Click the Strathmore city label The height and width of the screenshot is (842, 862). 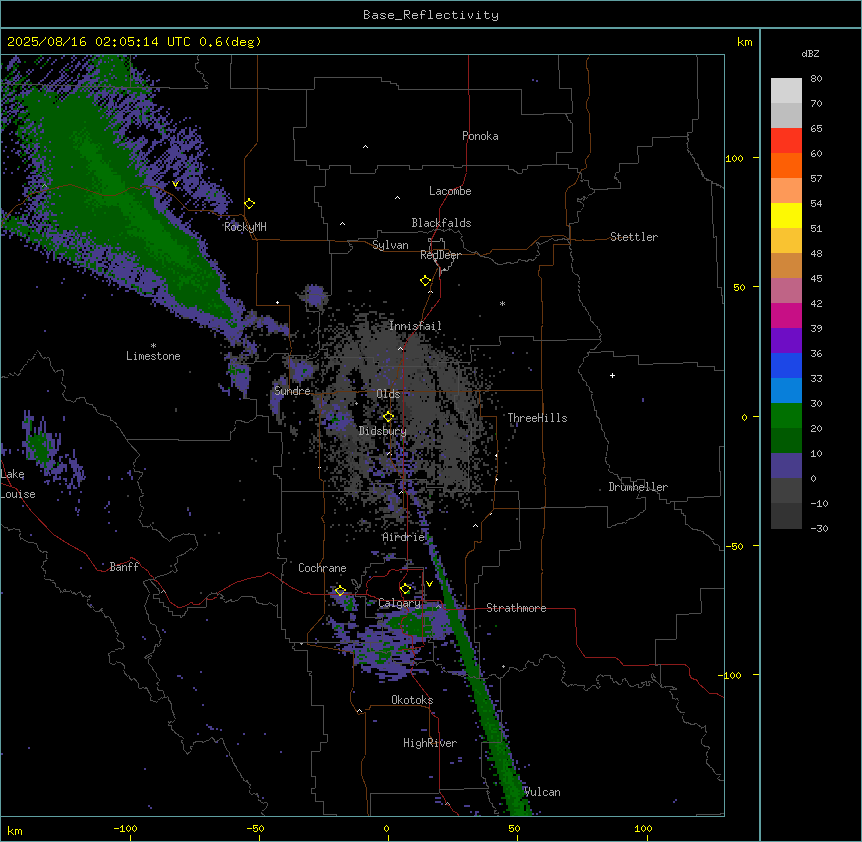coord(516,608)
